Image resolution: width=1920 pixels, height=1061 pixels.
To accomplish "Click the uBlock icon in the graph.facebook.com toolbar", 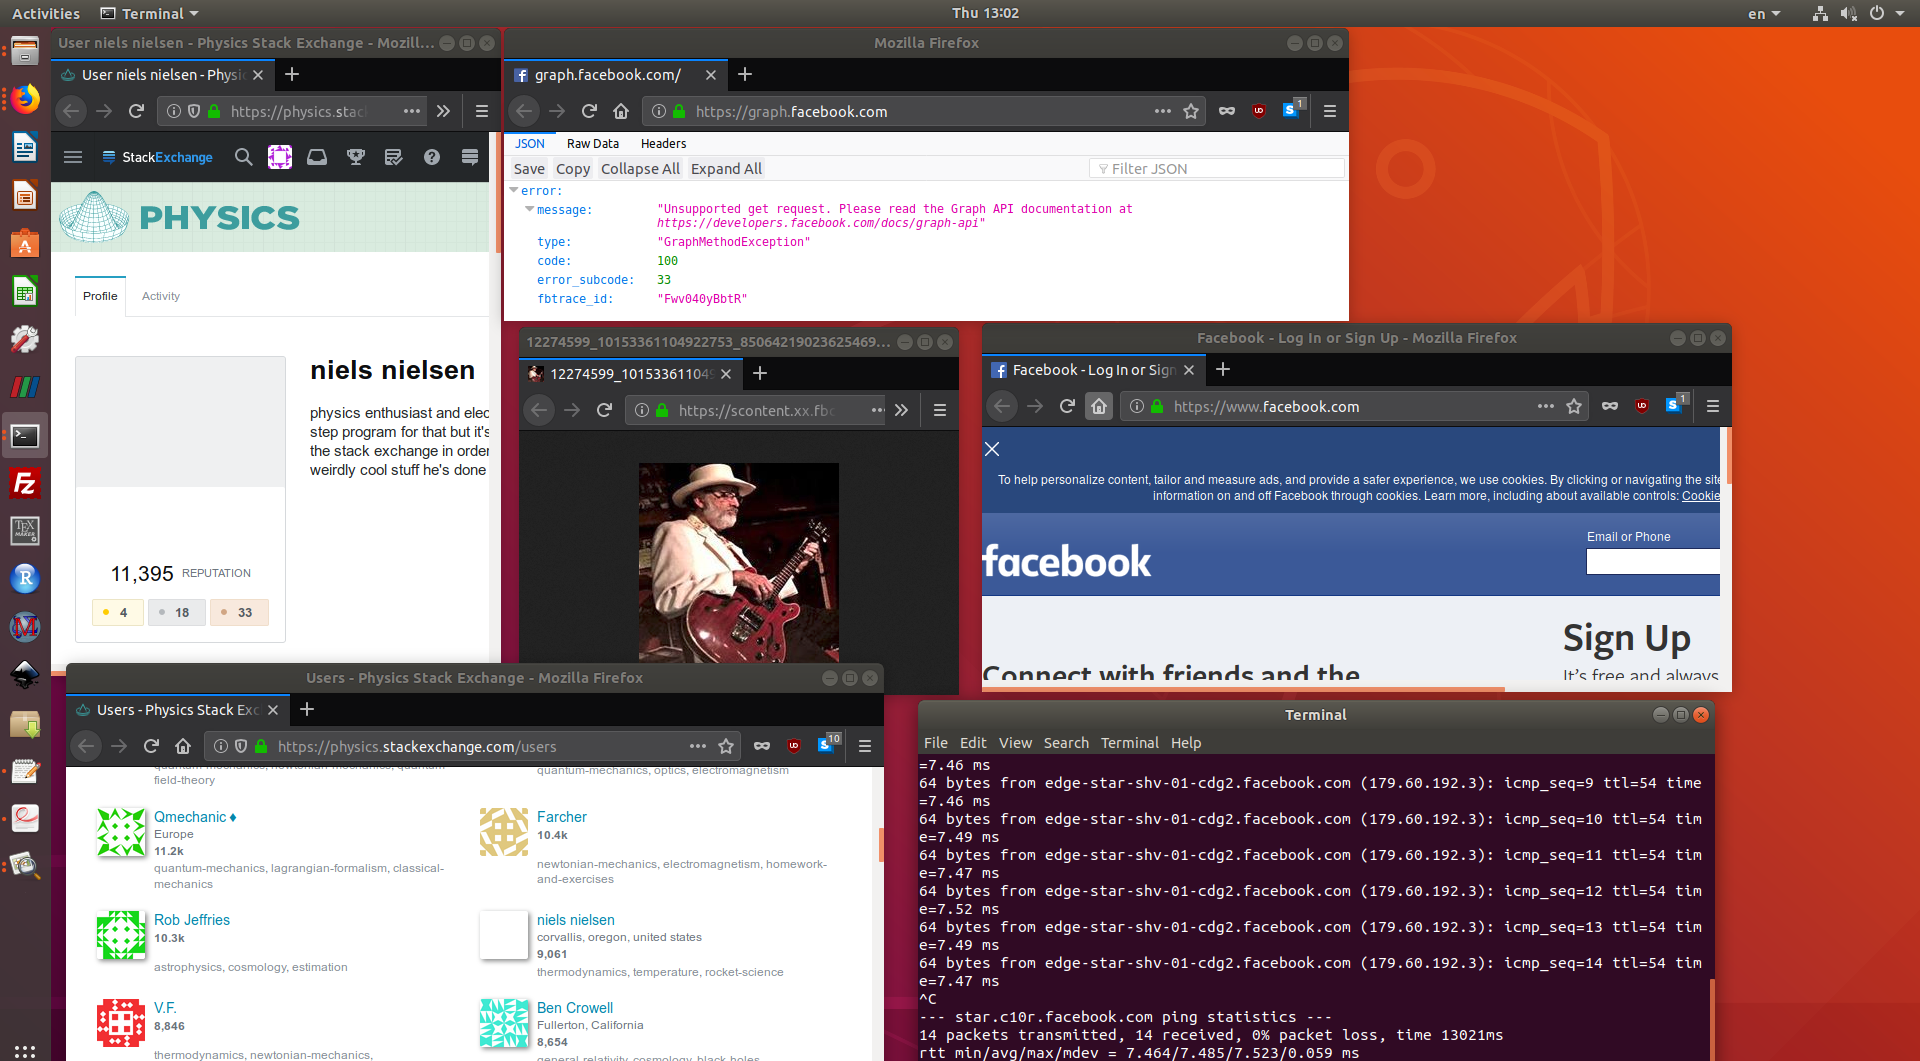I will [1259, 111].
